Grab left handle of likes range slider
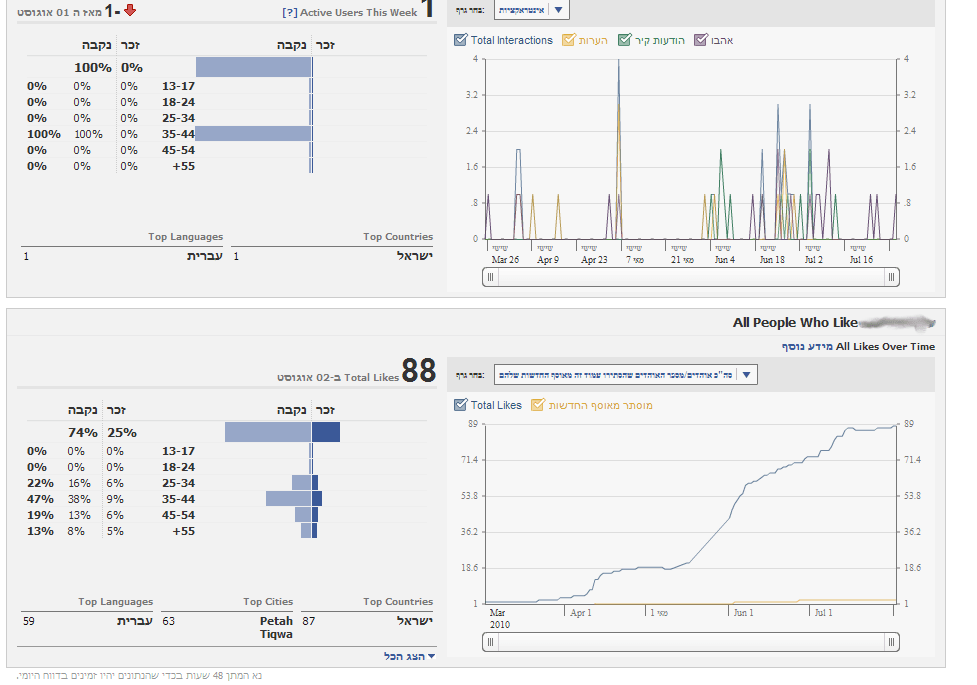 (x=491, y=642)
